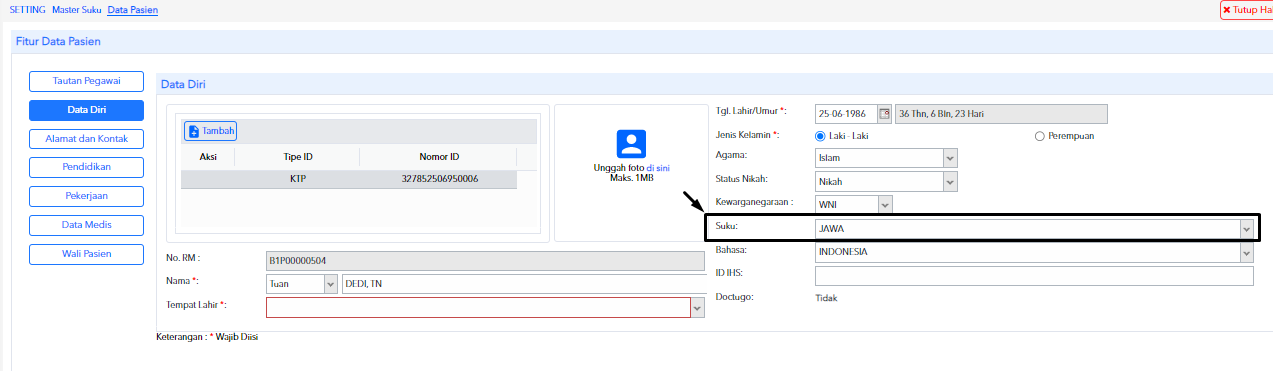Image resolution: width=1273 pixels, height=371 pixels.
Task: Select the KTP cell in ID table
Action: pos(299,179)
